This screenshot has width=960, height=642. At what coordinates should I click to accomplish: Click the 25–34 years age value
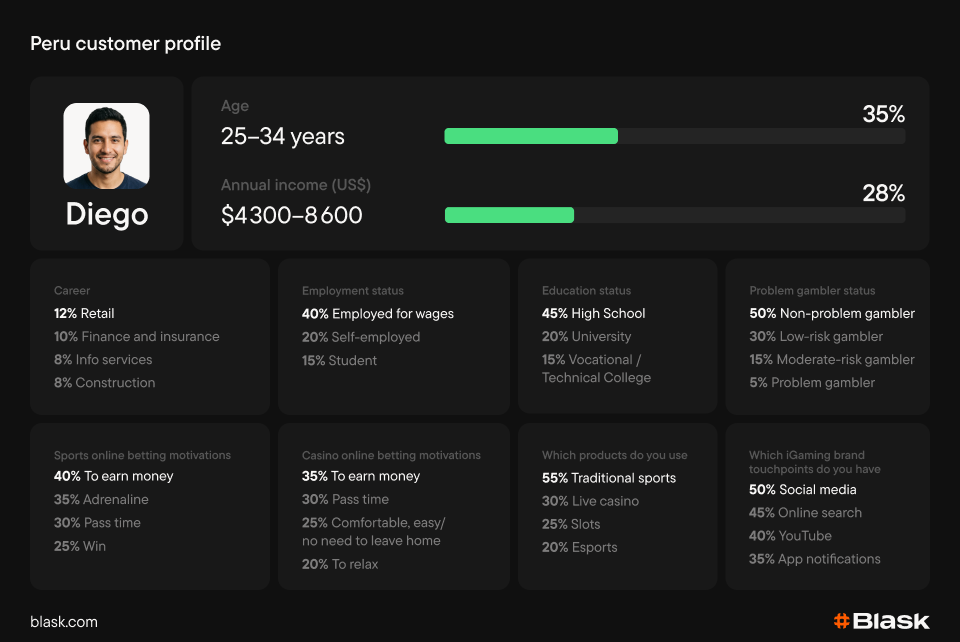282,137
